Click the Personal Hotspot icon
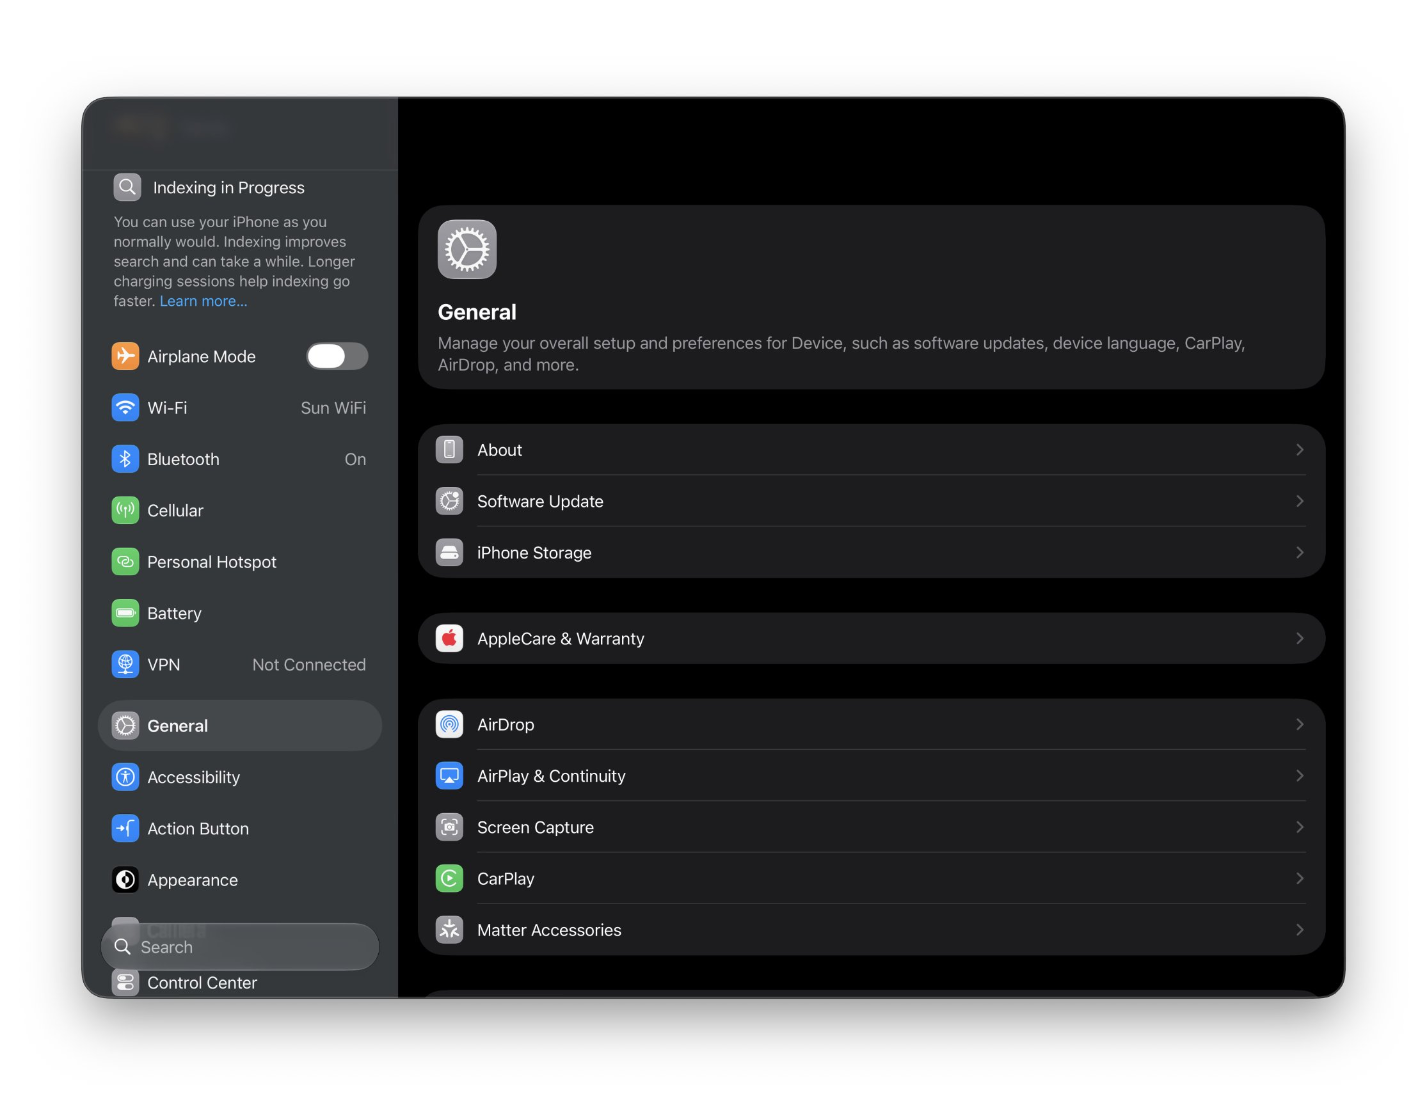This screenshot has height=1103, width=1427. pos(125,562)
